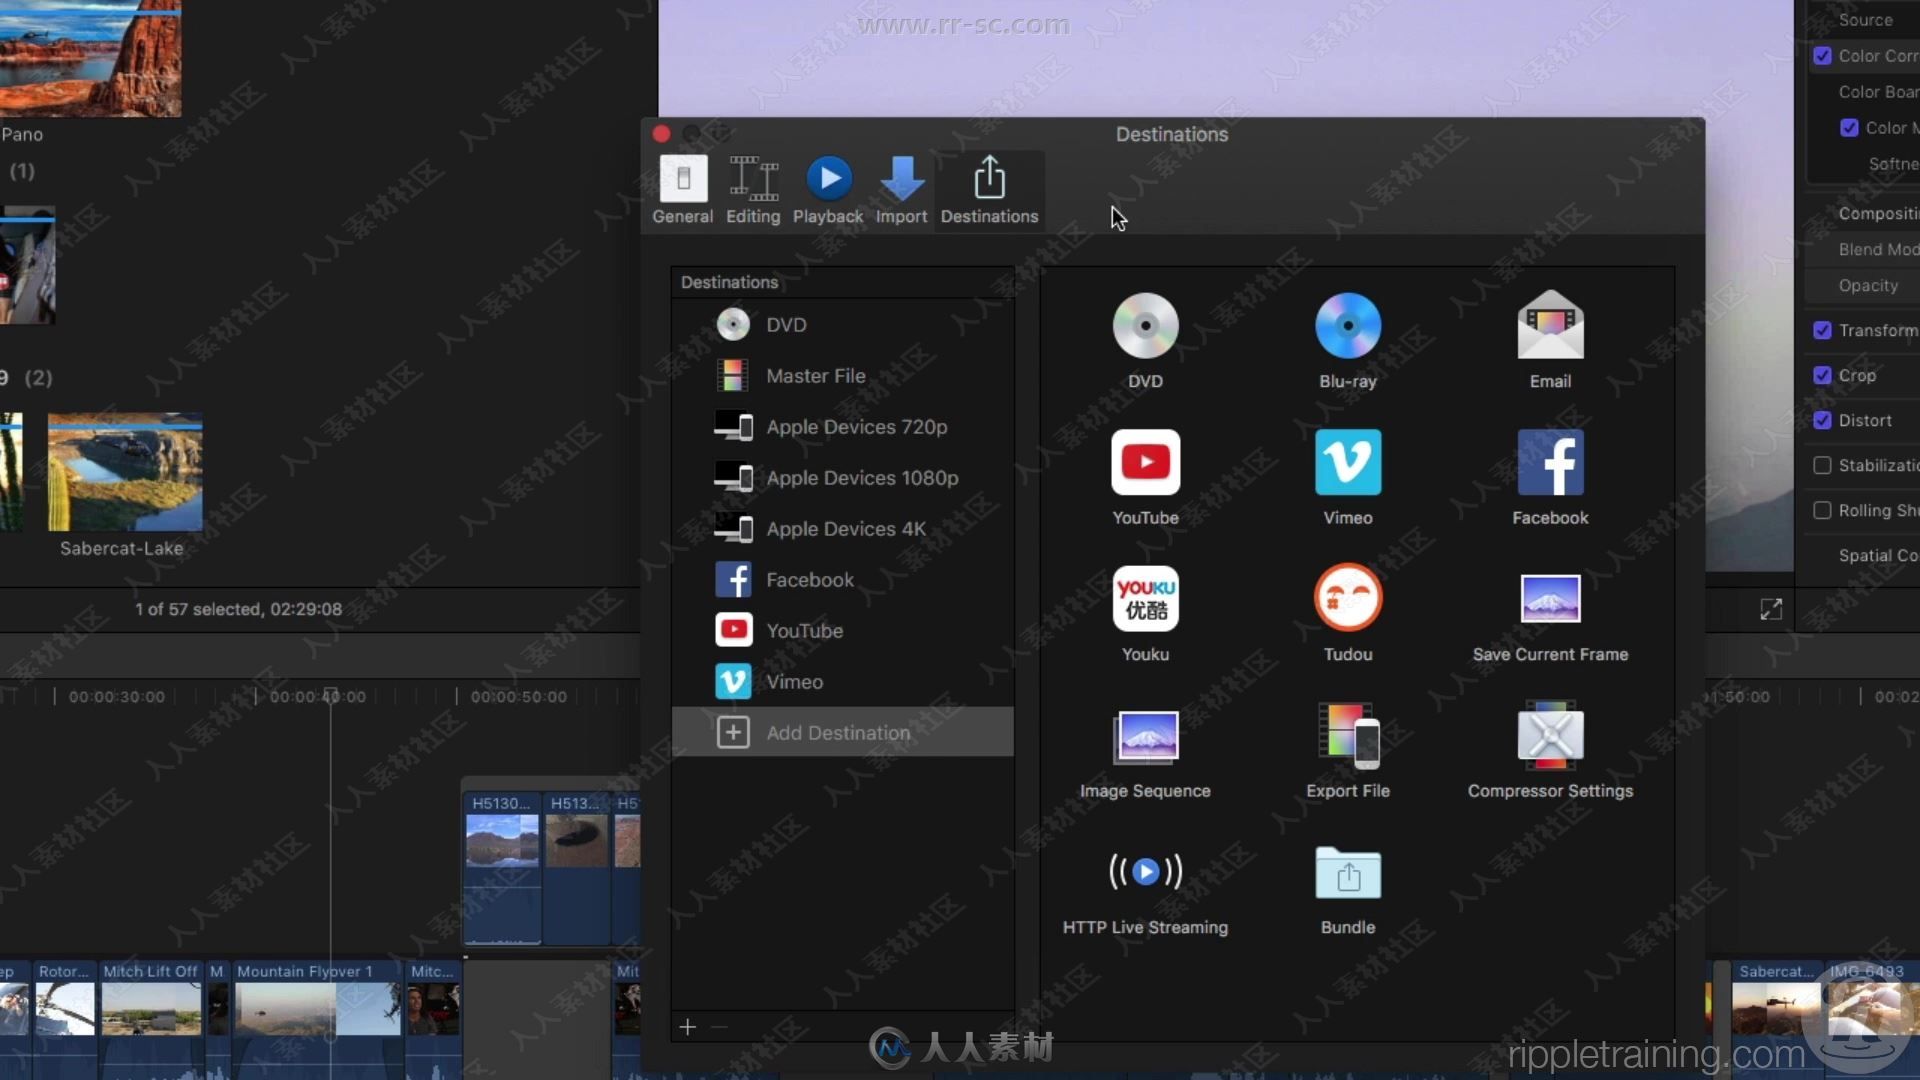This screenshot has width=1920, height=1080.
Task: Select Apple Devices 720p destination
Action: click(843, 426)
